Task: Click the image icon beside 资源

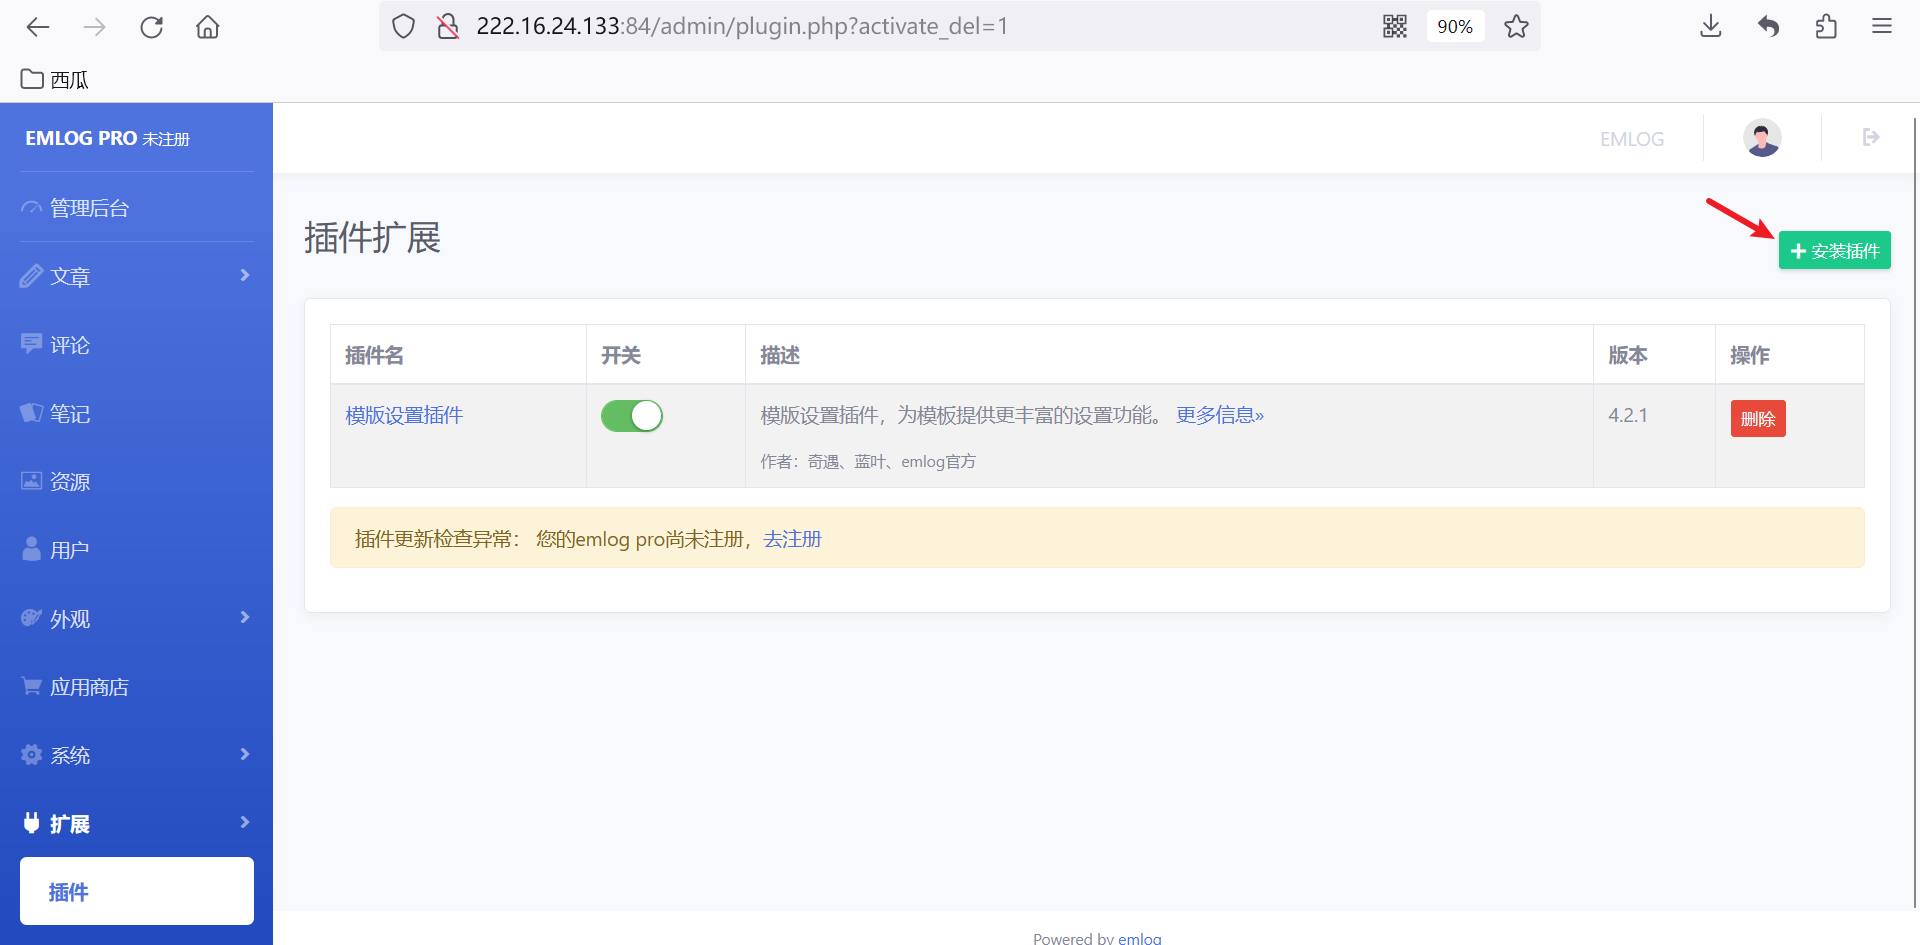Action: (32, 481)
